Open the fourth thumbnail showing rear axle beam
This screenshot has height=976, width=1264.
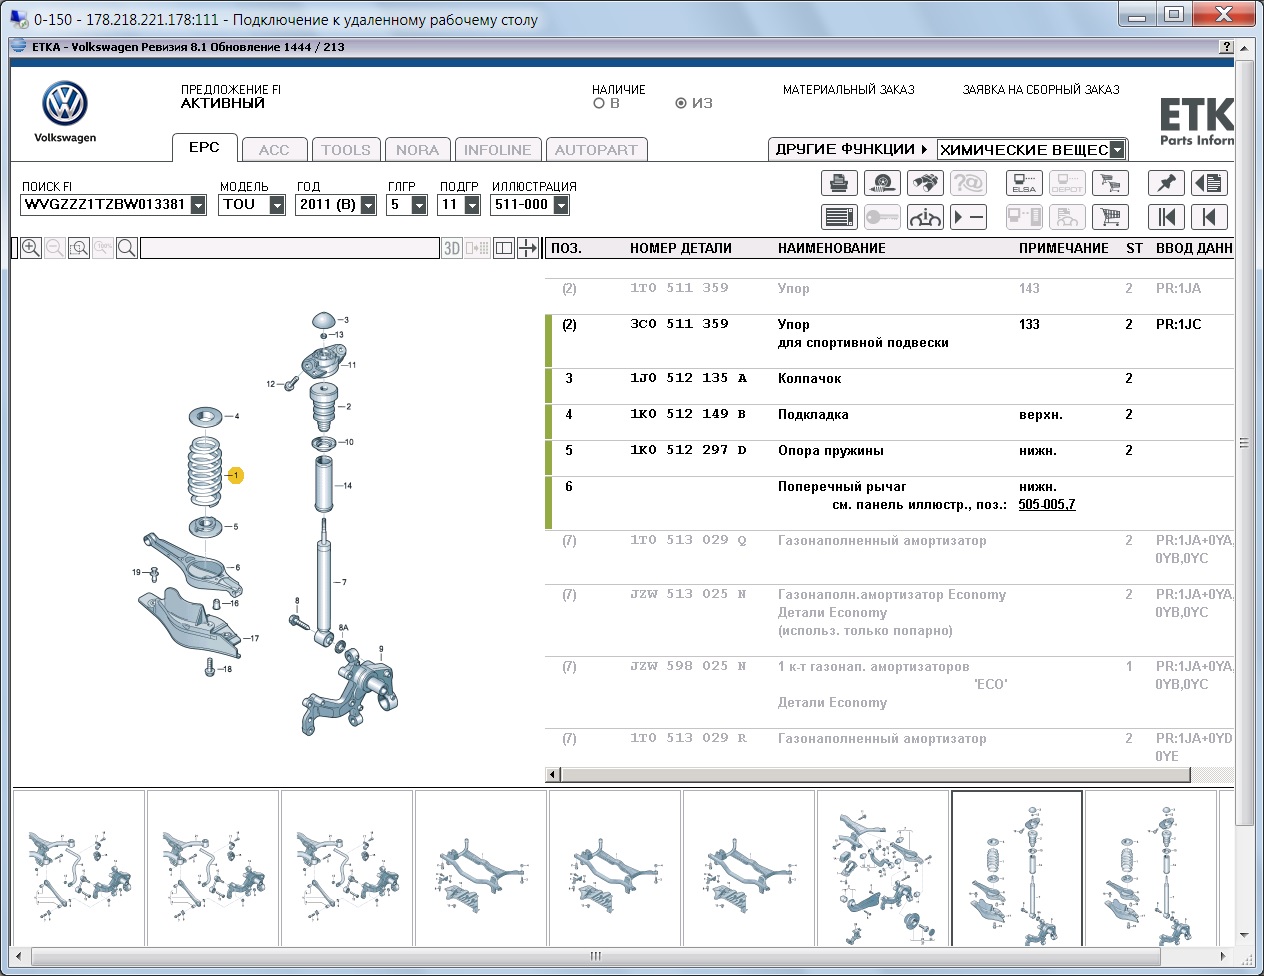point(481,868)
